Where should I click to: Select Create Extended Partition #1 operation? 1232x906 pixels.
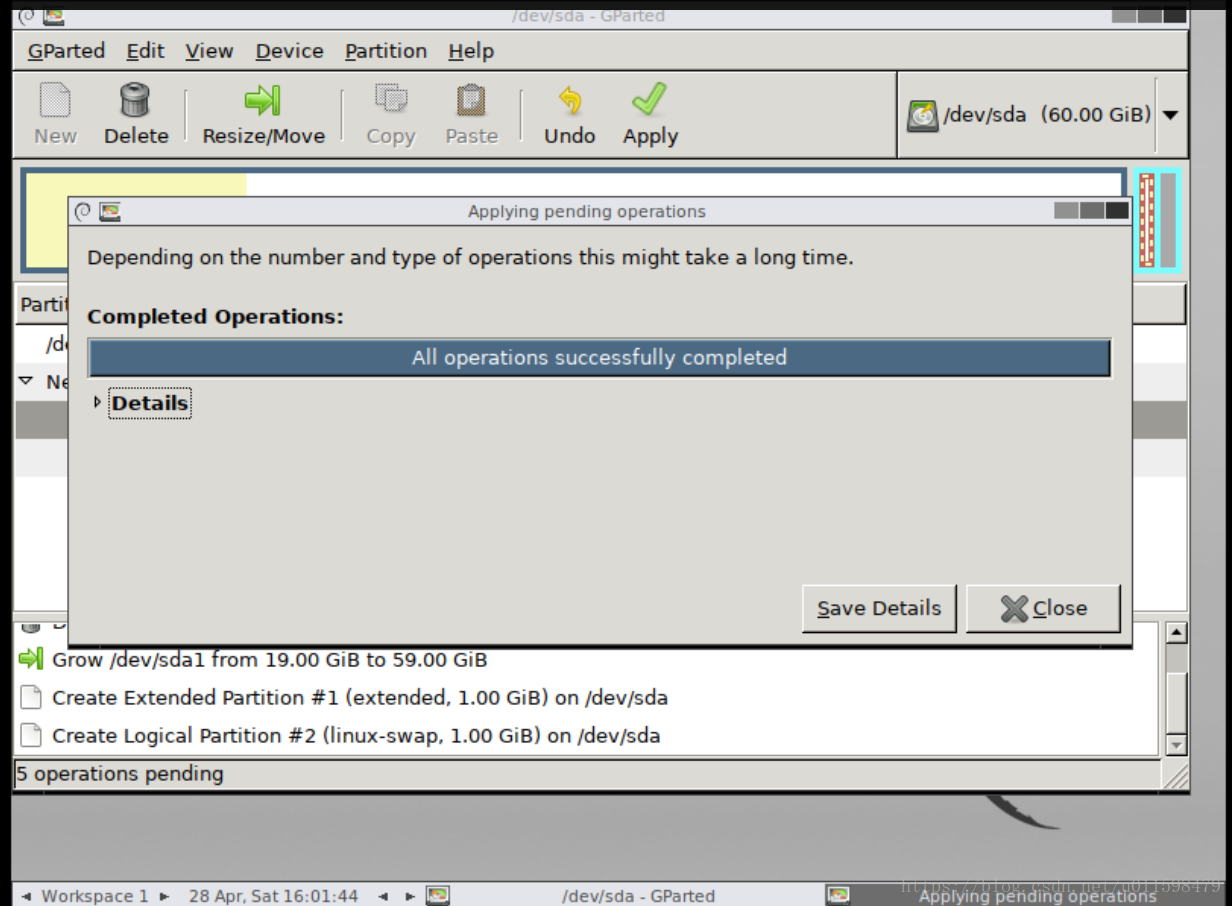point(360,698)
